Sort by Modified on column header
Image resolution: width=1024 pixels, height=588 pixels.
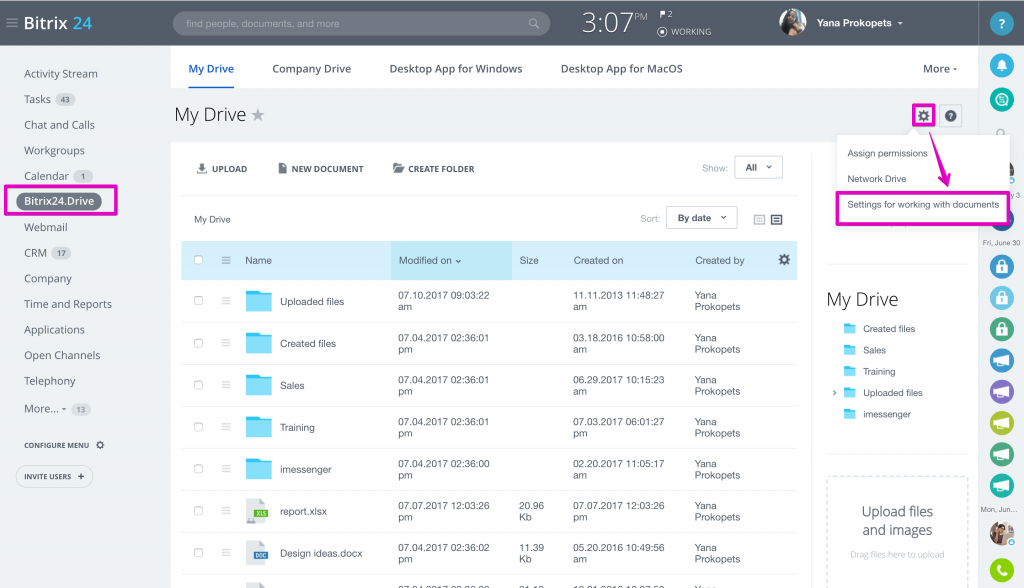[451, 260]
